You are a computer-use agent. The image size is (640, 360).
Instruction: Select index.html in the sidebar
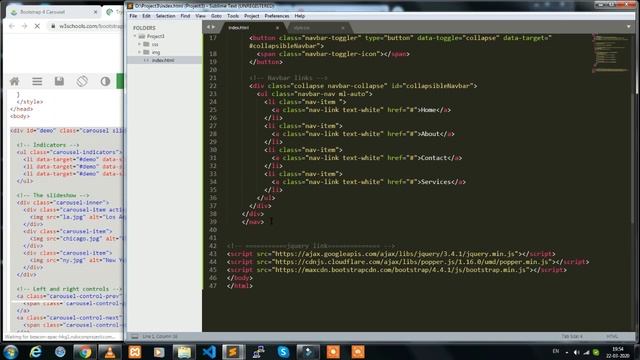tap(164, 60)
